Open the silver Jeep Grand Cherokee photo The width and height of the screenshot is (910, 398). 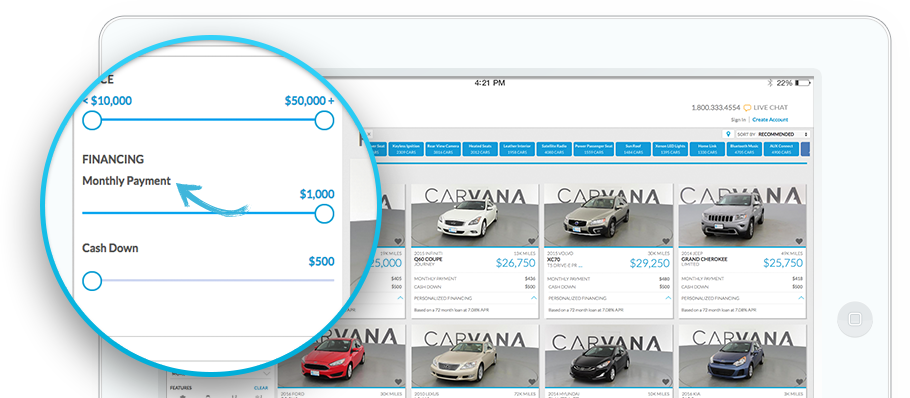[x=742, y=216]
